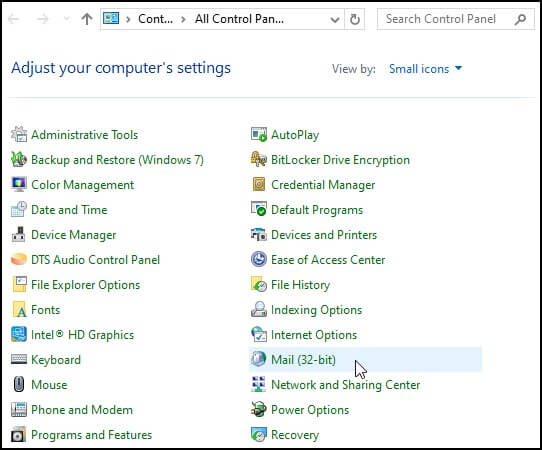Click the Control Panel address bar icon
This screenshot has height=450, width=542.
(x=111, y=18)
